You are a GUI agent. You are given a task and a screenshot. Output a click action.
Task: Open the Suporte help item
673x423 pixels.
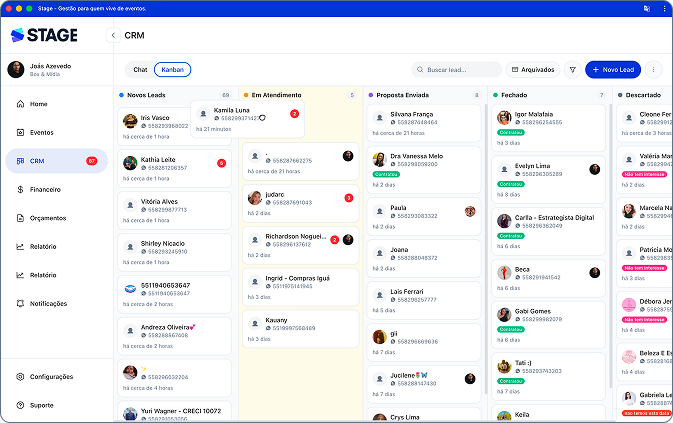pyautogui.click(x=41, y=405)
